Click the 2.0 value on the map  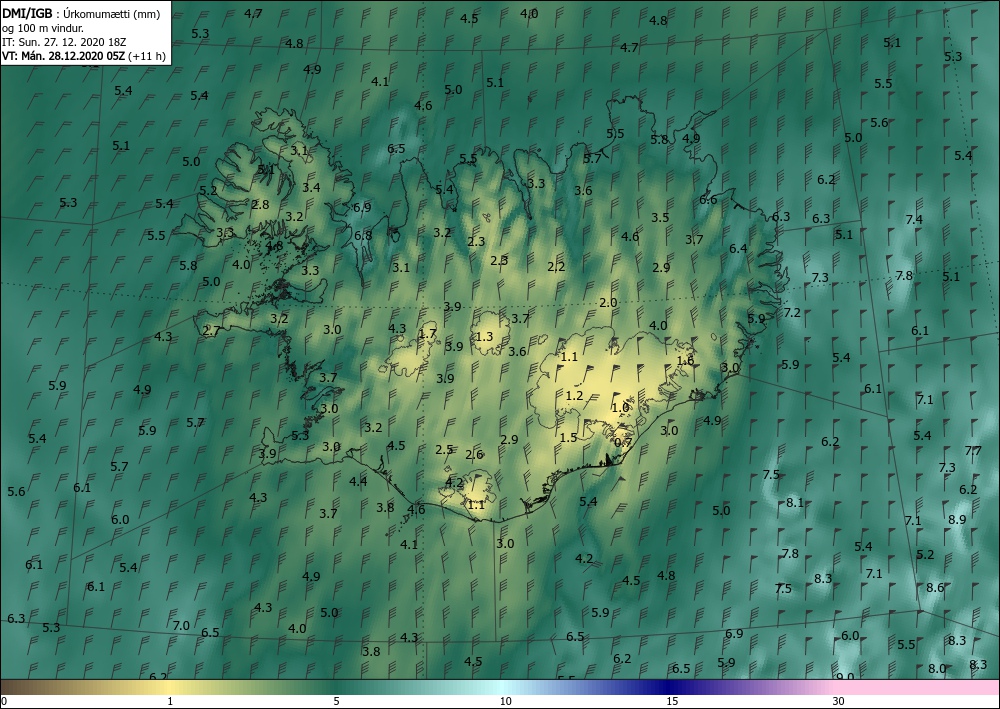[608, 302]
